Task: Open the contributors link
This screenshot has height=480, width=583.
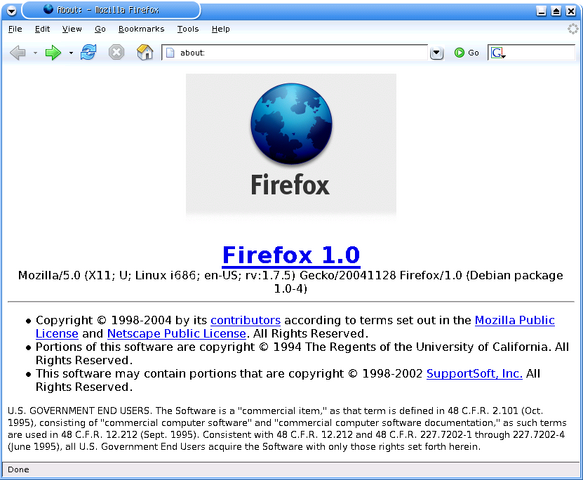Action: tap(245, 320)
